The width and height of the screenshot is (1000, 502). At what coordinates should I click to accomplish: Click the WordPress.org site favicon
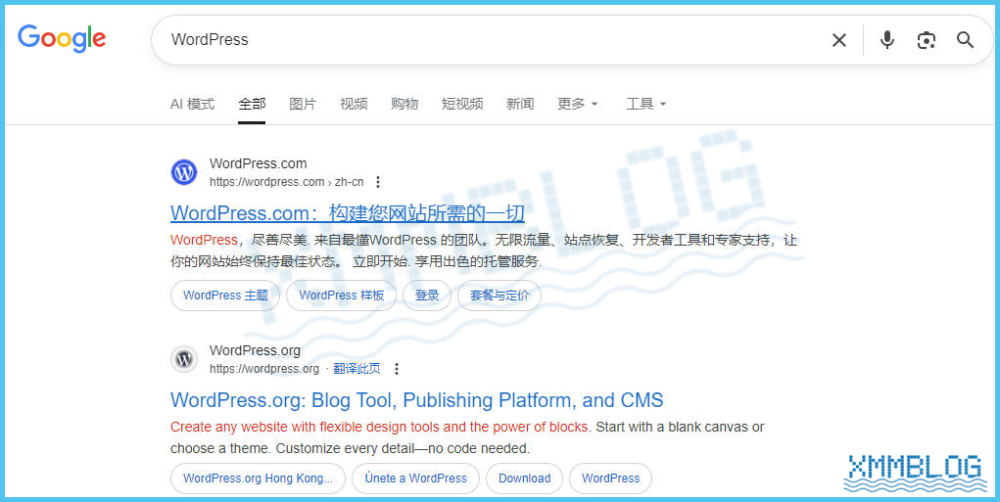(x=184, y=359)
